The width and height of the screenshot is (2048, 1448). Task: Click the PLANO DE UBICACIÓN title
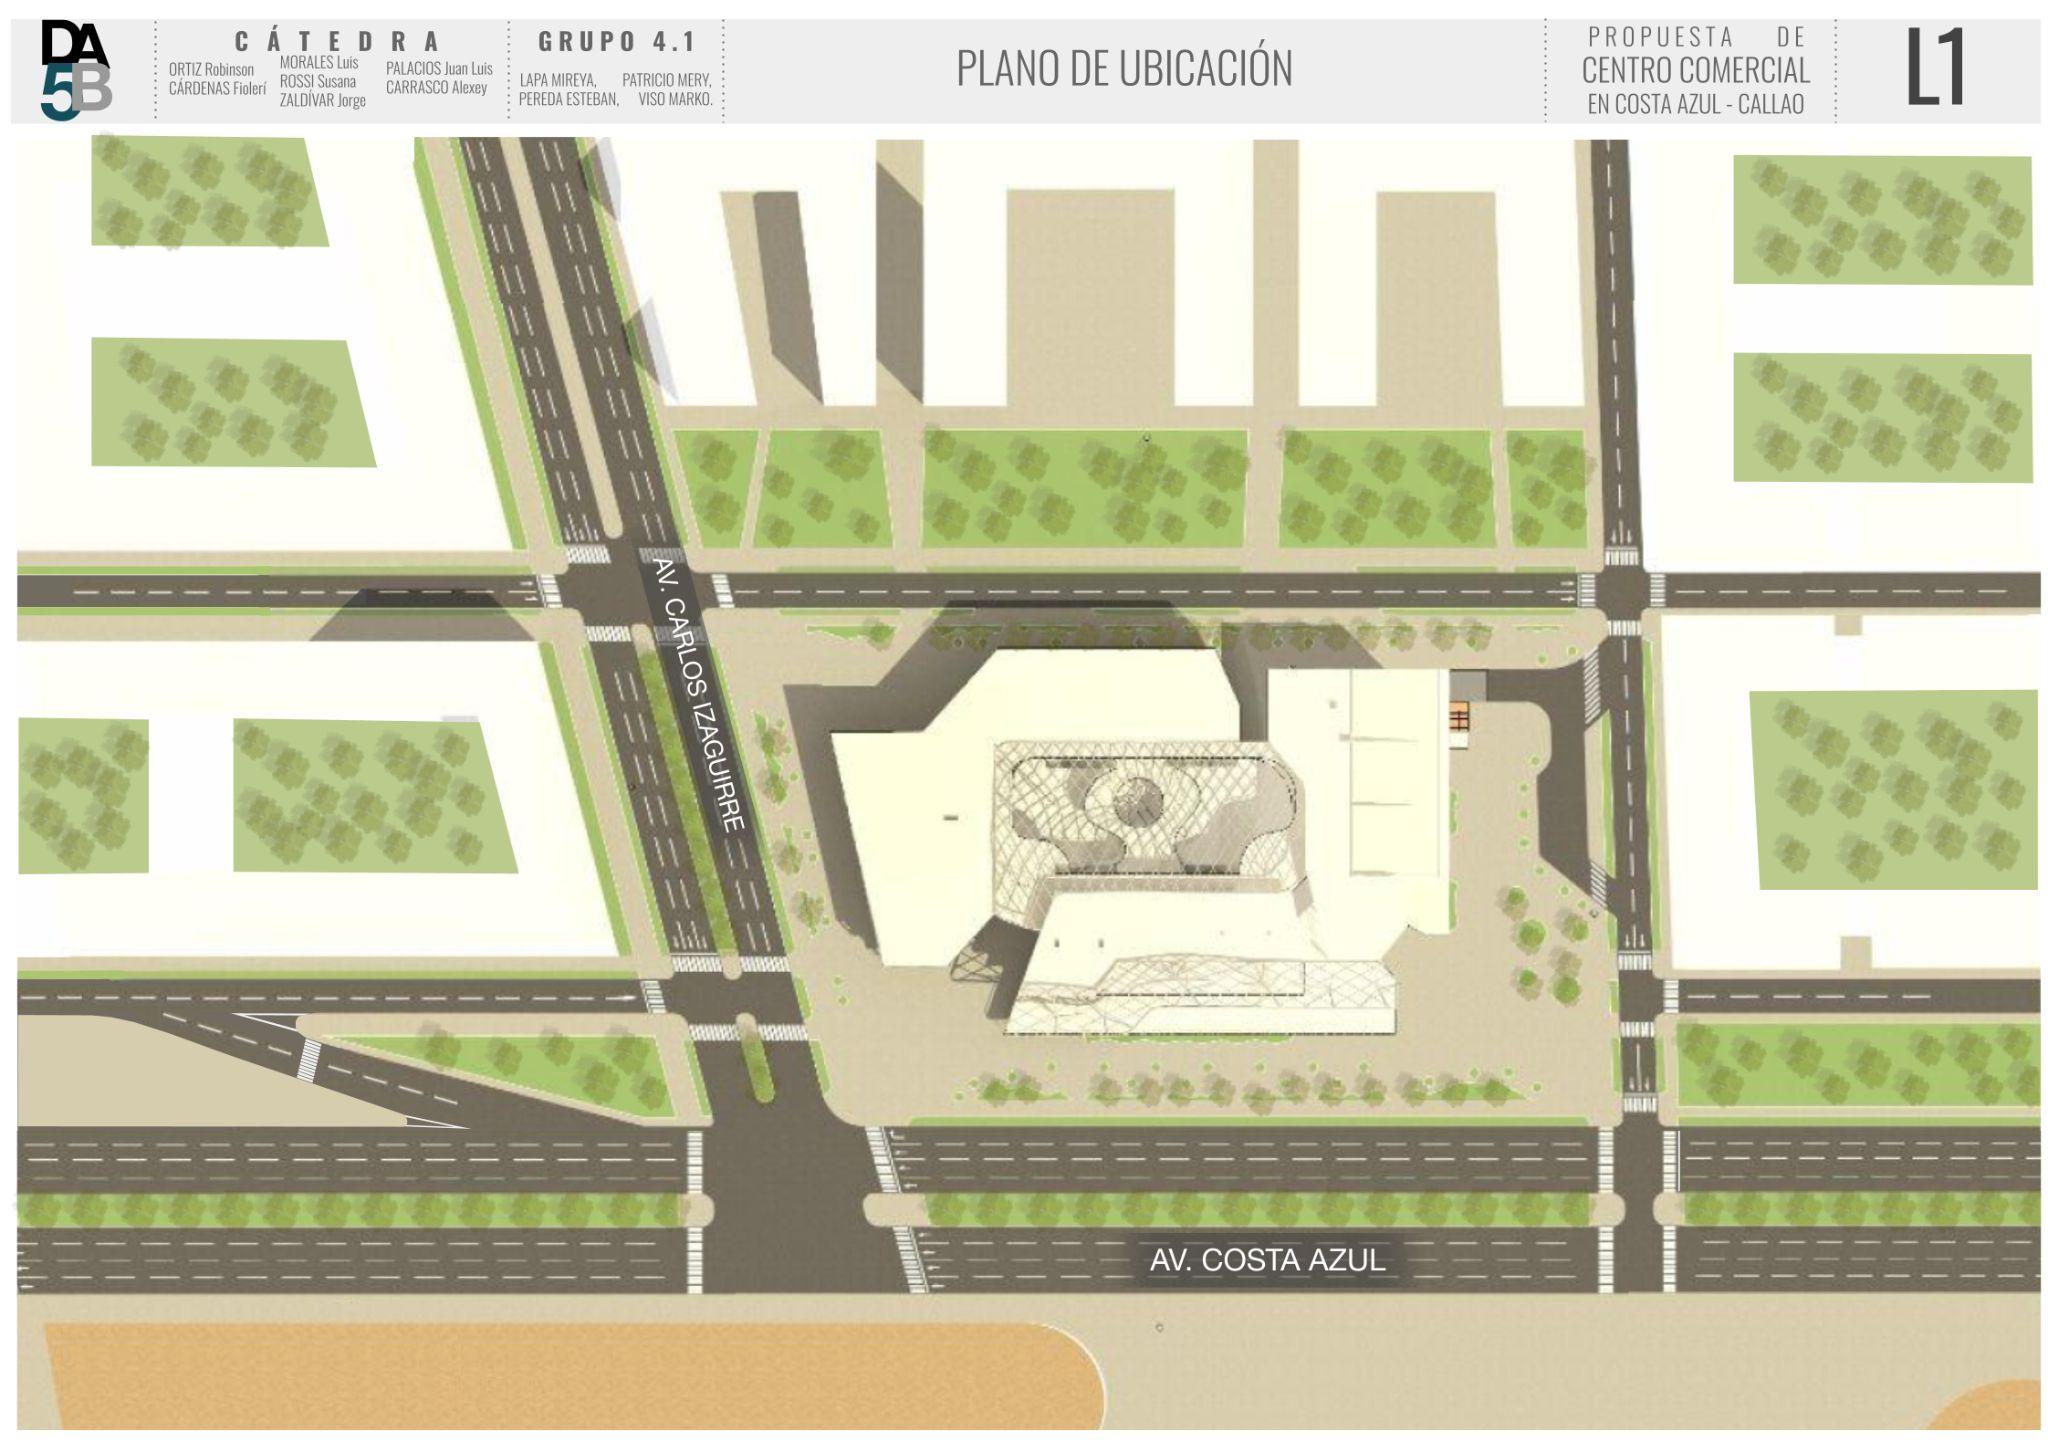click(x=1124, y=69)
